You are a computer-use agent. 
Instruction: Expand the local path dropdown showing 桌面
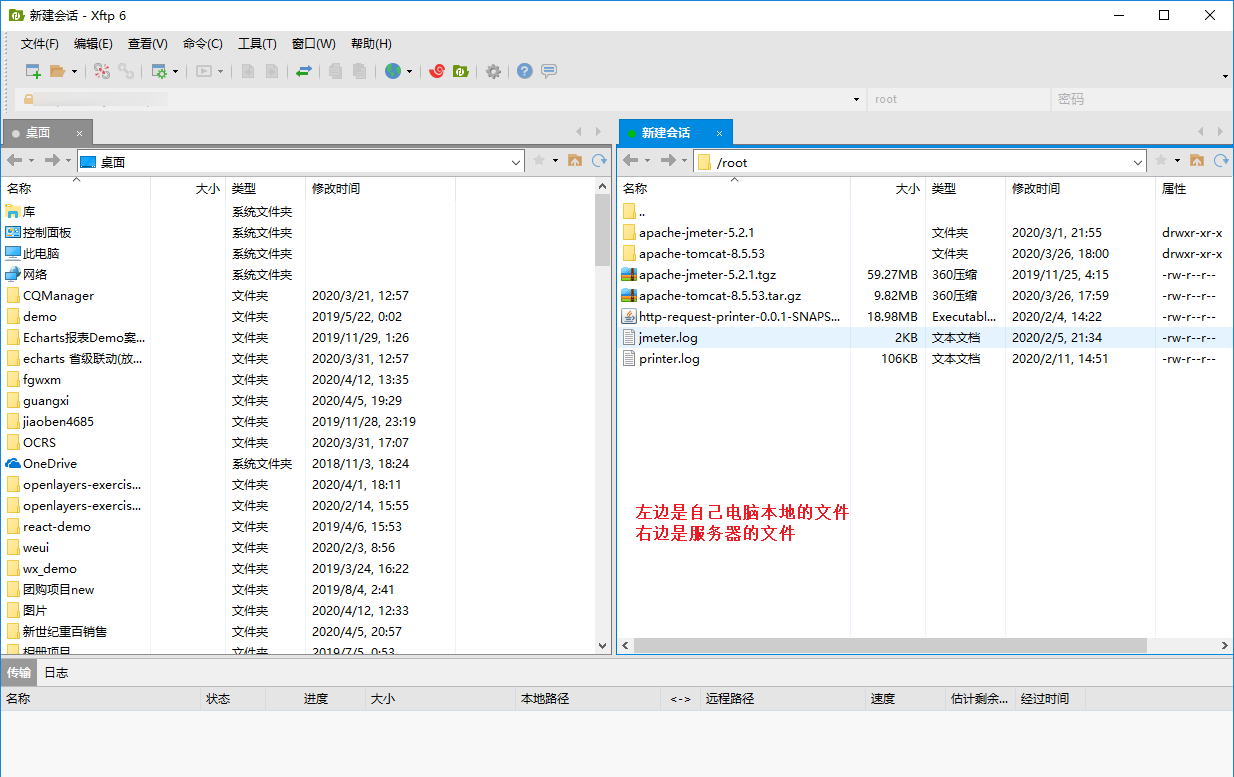point(515,160)
